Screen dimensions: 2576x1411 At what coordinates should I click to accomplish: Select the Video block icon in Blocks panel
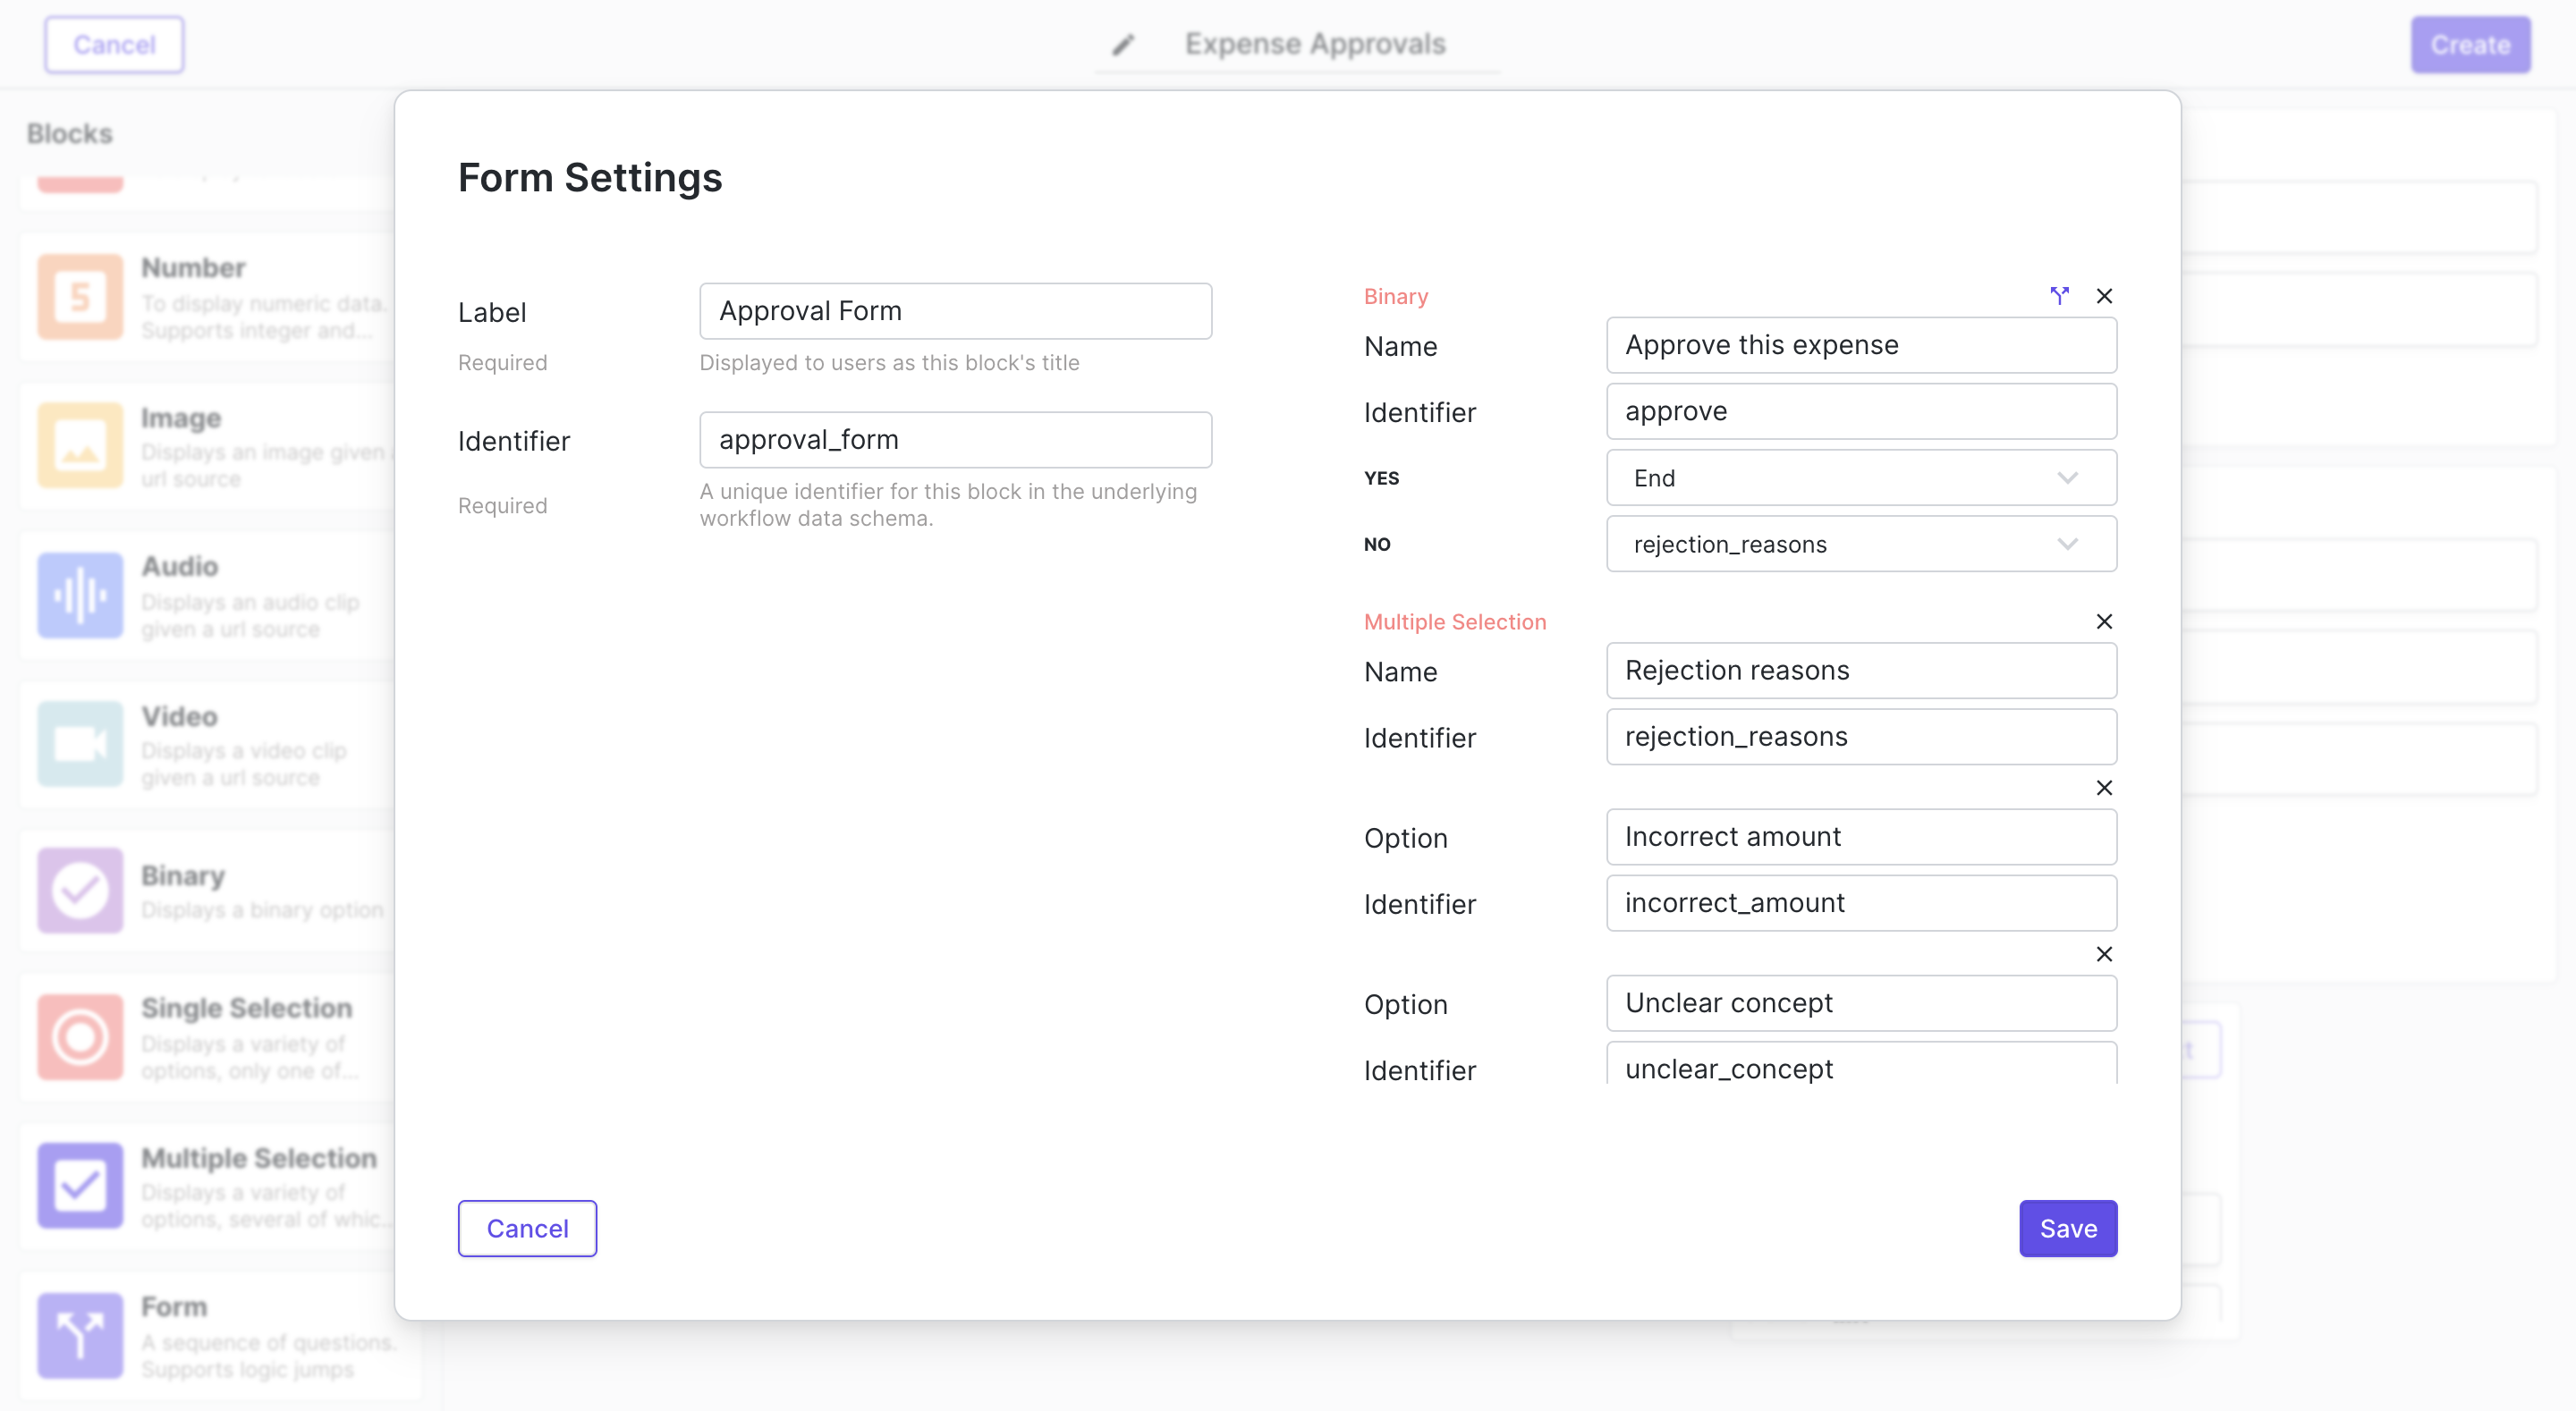click(x=80, y=744)
